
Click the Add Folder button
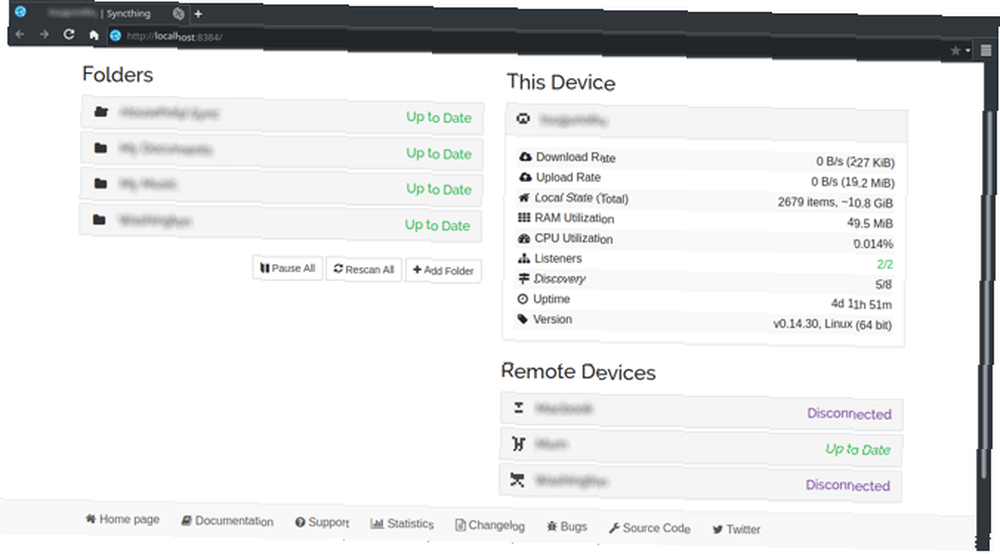[443, 270]
